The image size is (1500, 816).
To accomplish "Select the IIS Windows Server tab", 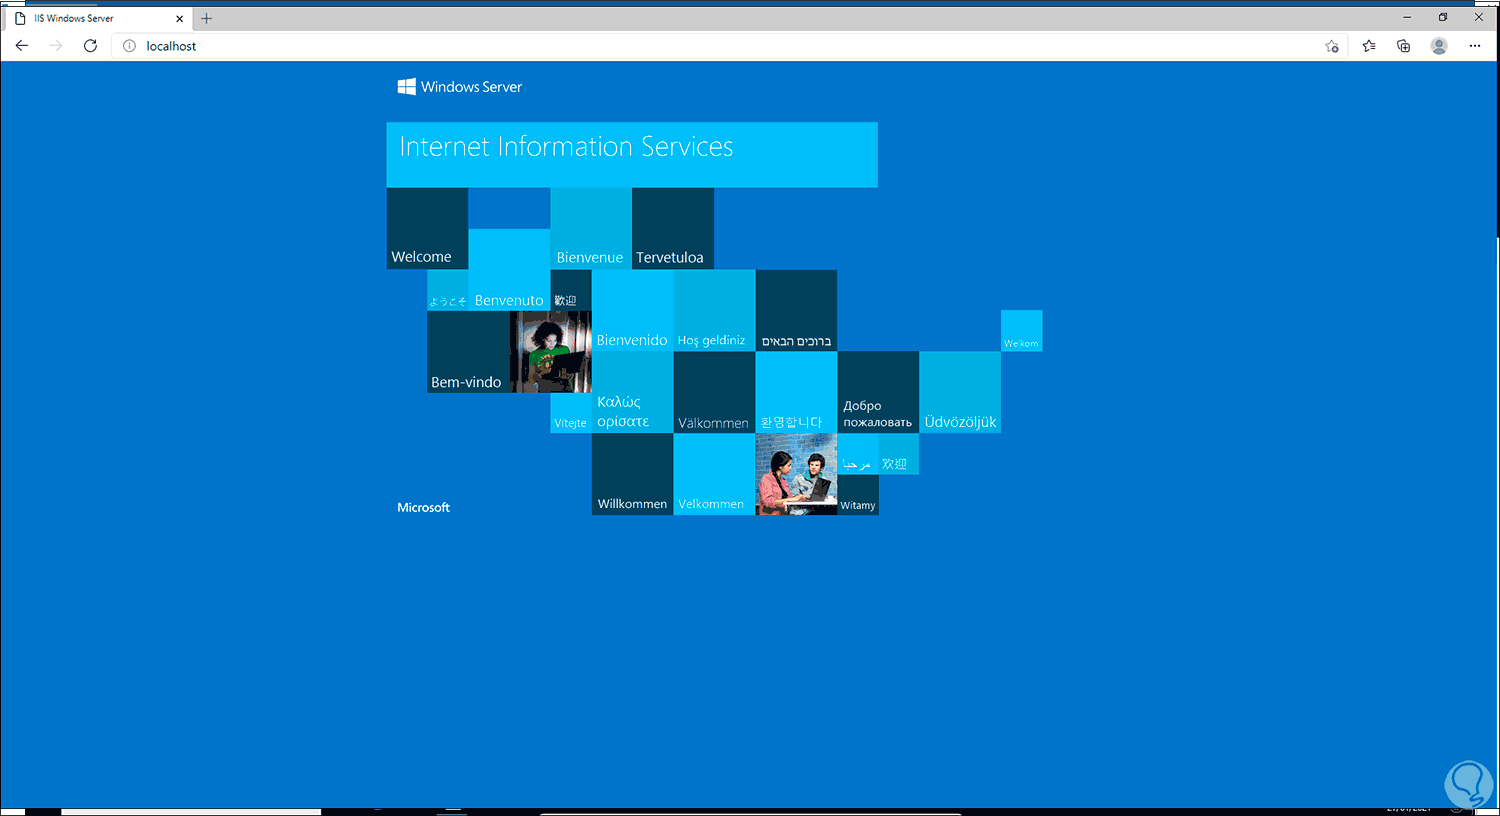I will (x=99, y=18).
